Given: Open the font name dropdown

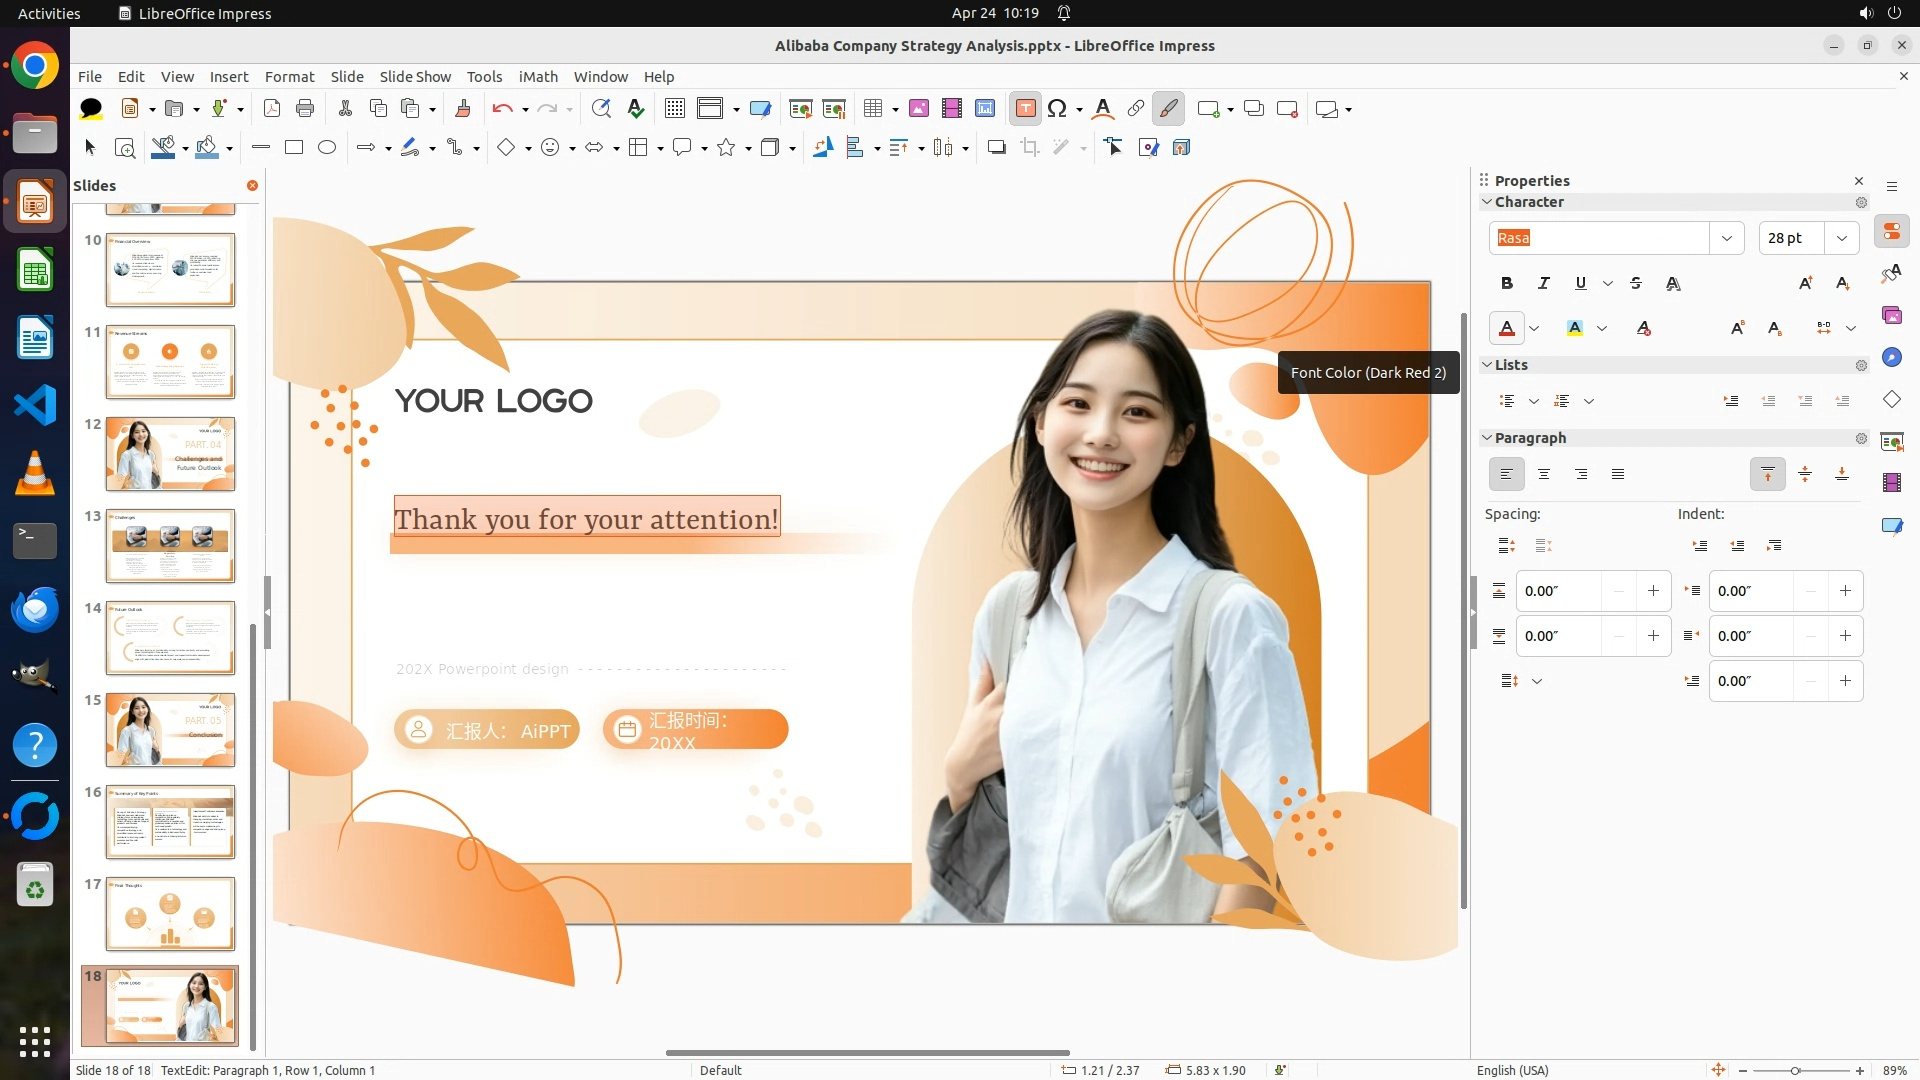Looking at the screenshot, I should coord(1726,238).
